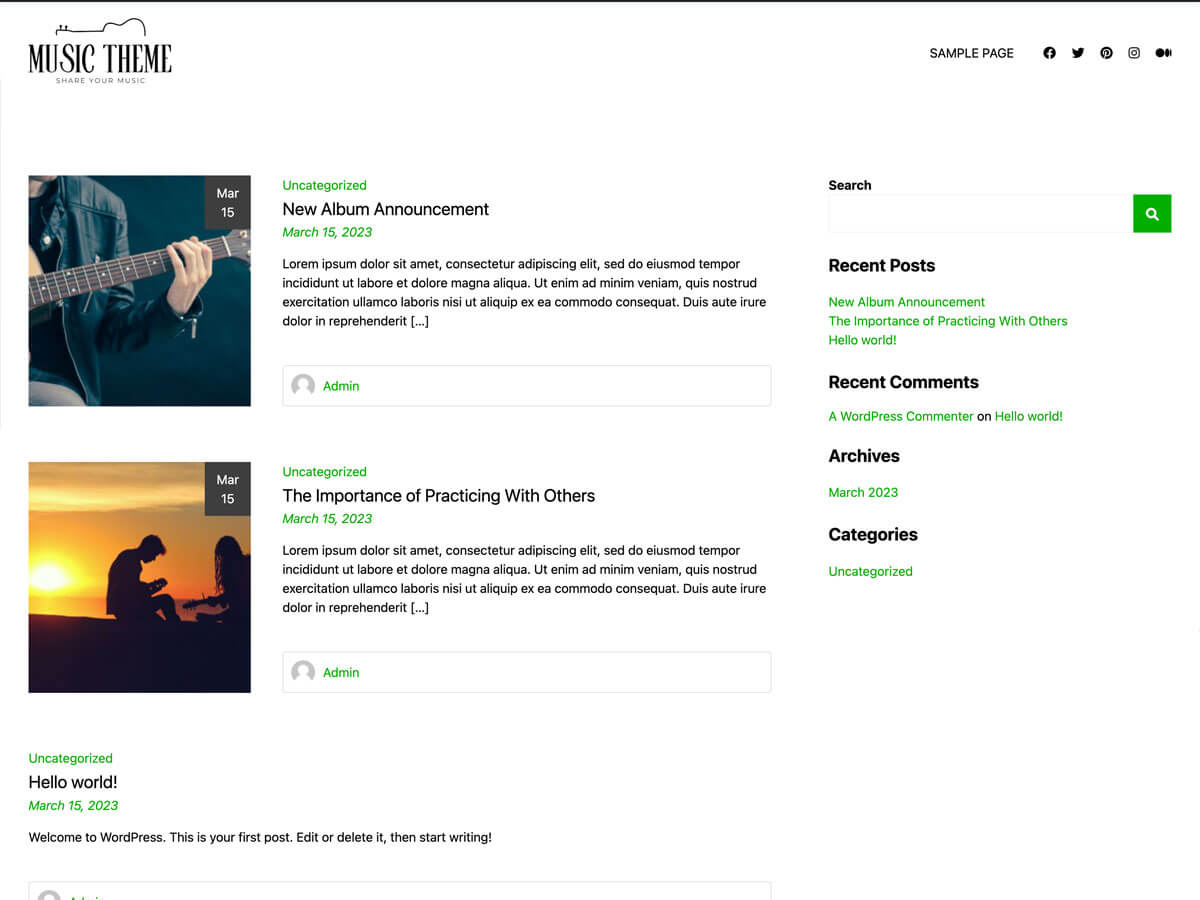This screenshot has height=900, width=1200.
Task: Open the Pinterest social icon
Action: click(x=1106, y=52)
